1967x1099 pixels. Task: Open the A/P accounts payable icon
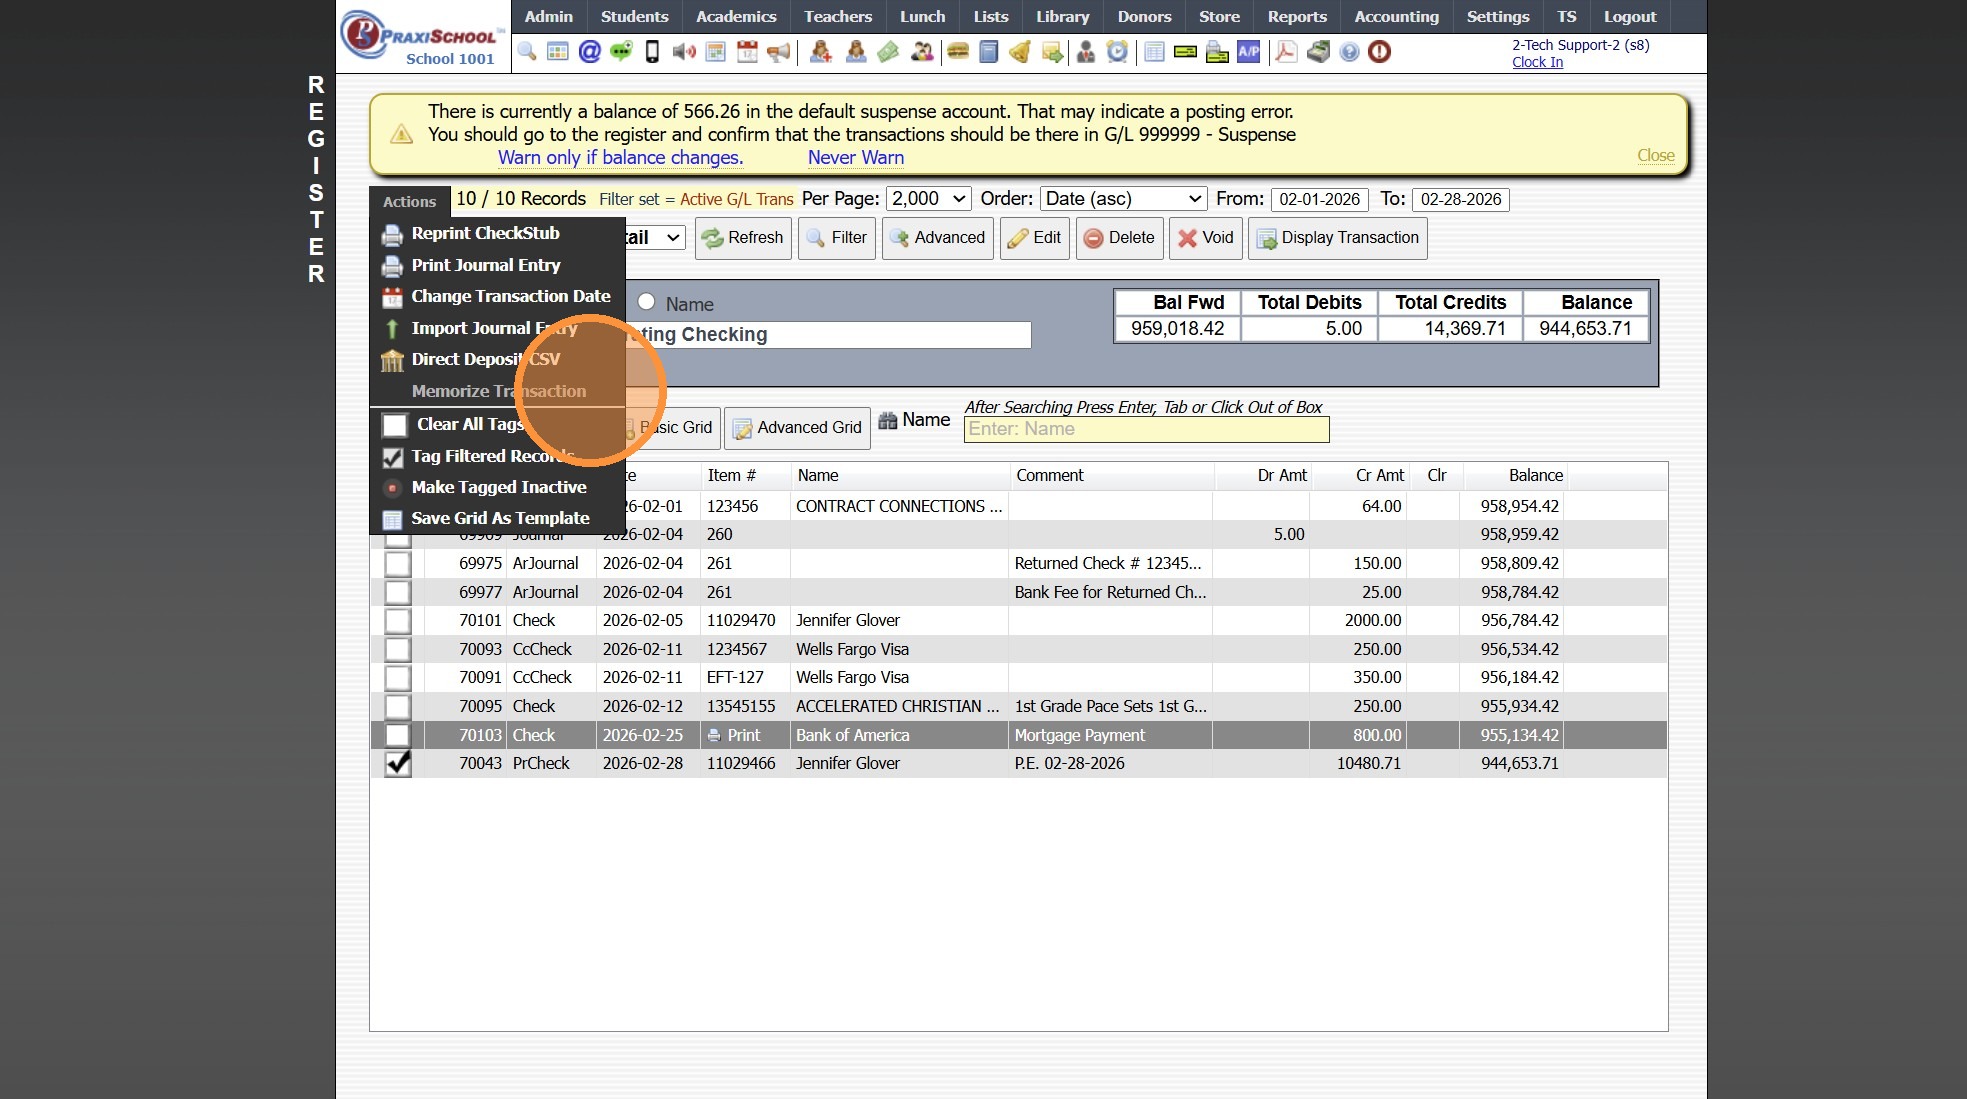coord(1248,52)
